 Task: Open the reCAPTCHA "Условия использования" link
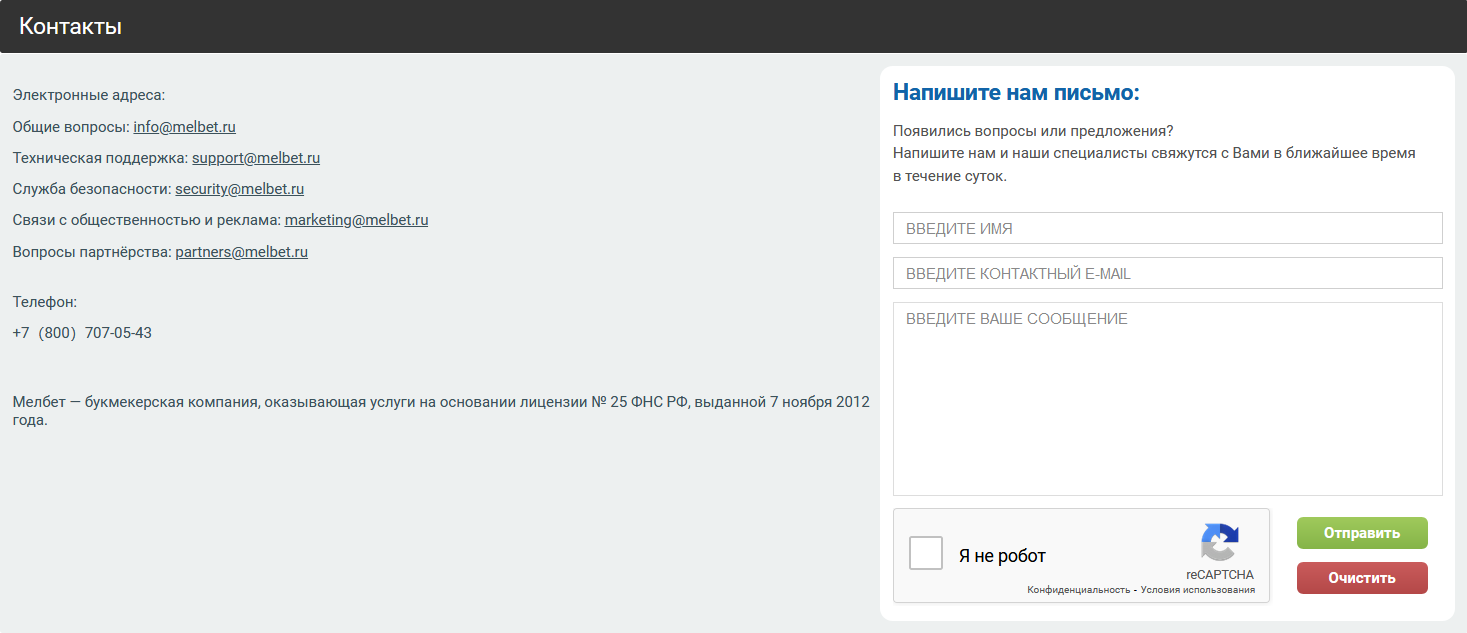pos(1198,590)
